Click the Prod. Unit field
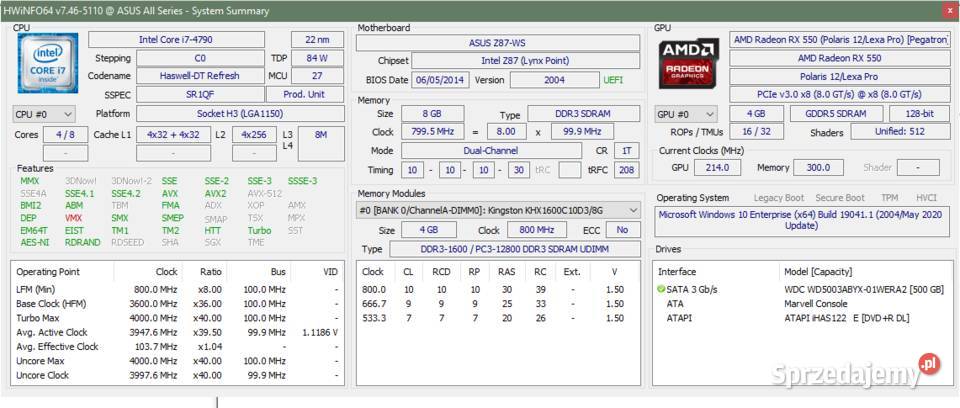The image size is (960, 408). [304, 94]
